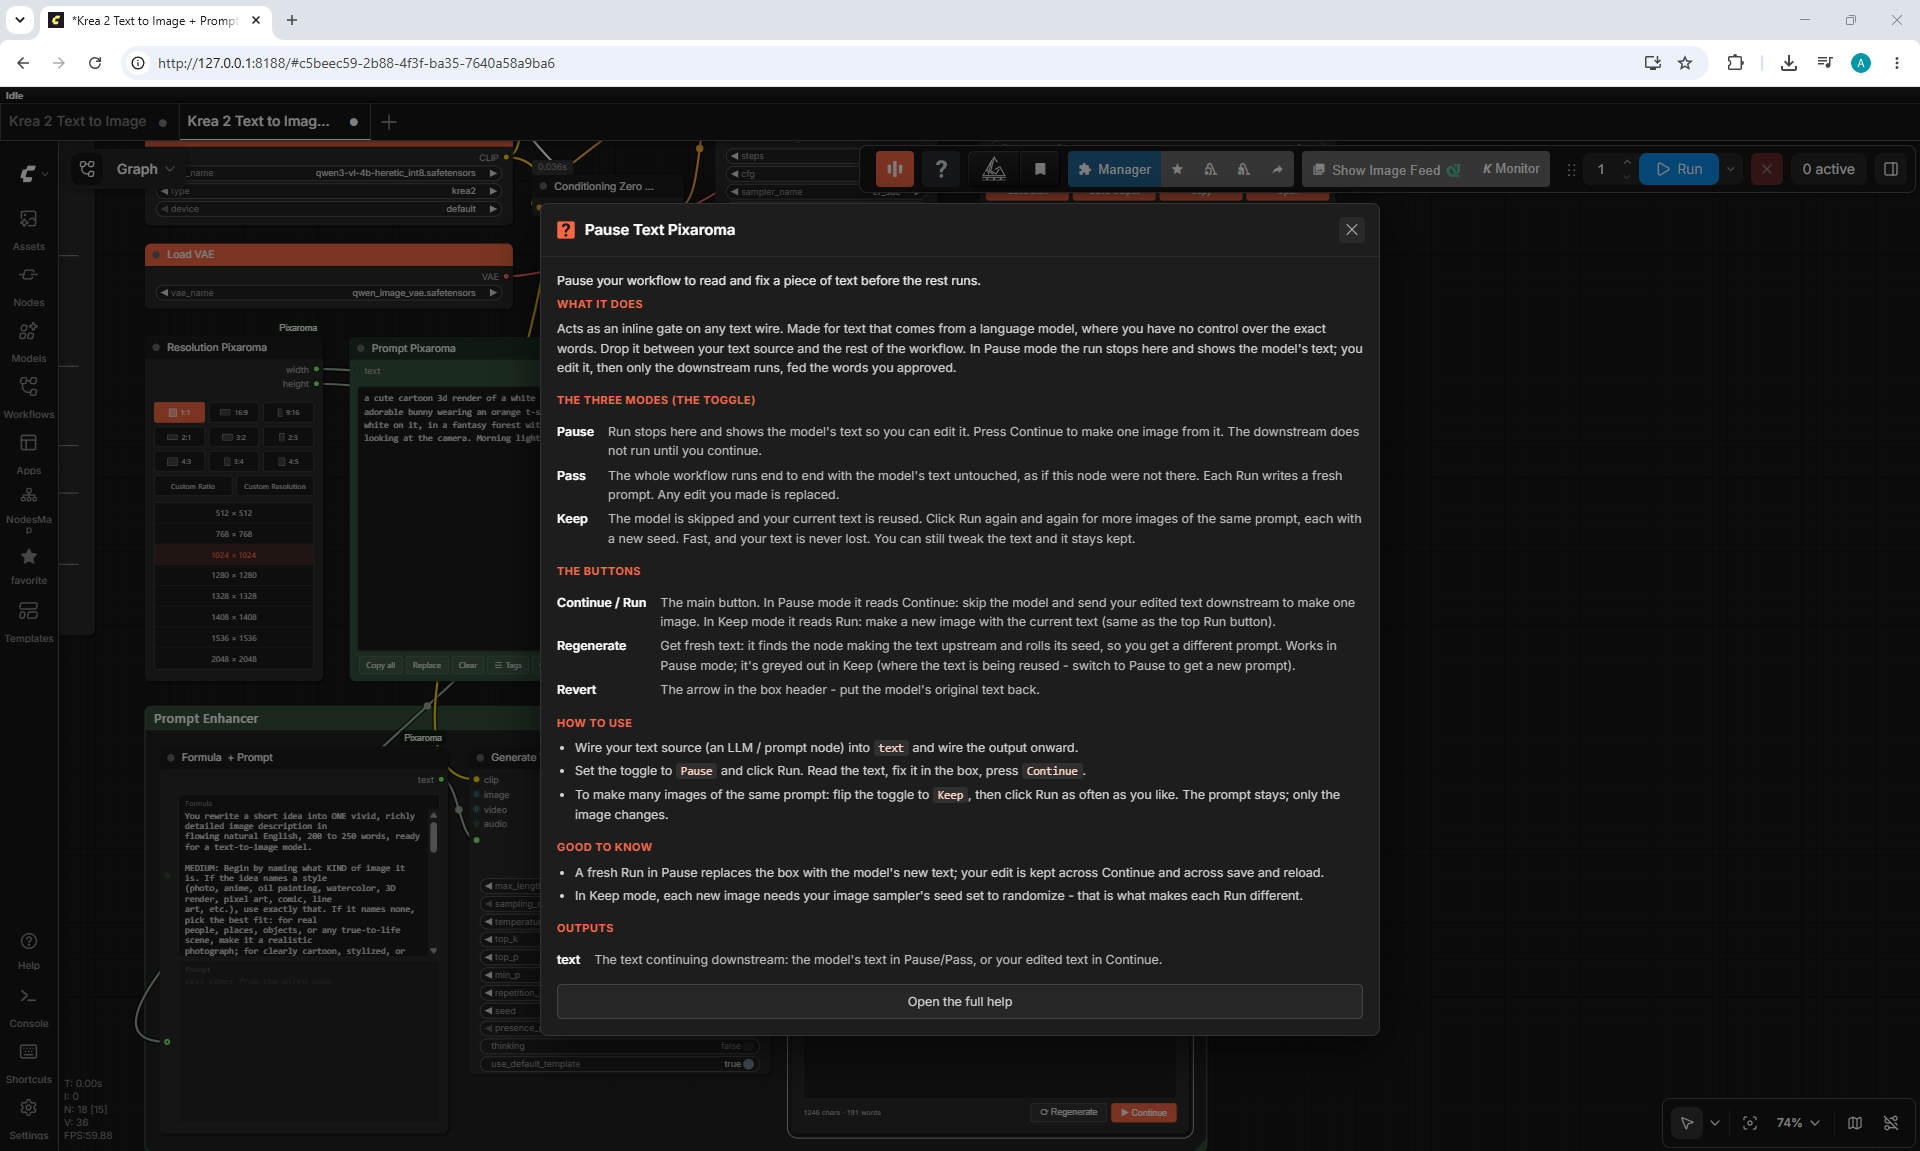Open the Run options dropdown arrow
Image resolution: width=1920 pixels, height=1151 pixels.
point(1730,169)
